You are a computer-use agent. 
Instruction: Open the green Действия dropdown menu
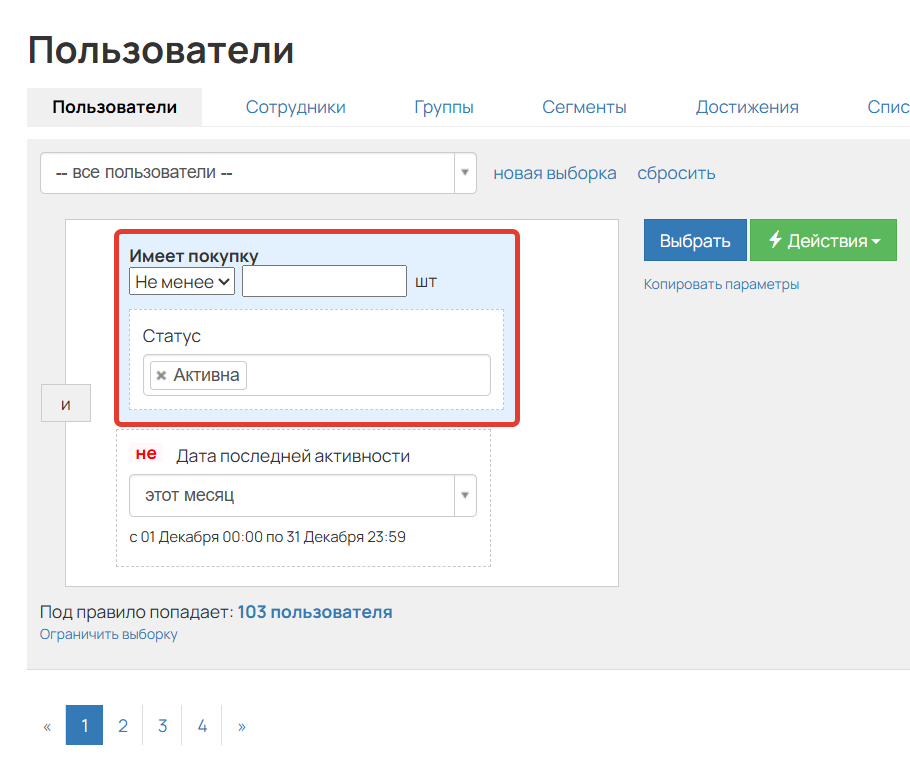tap(823, 240)
